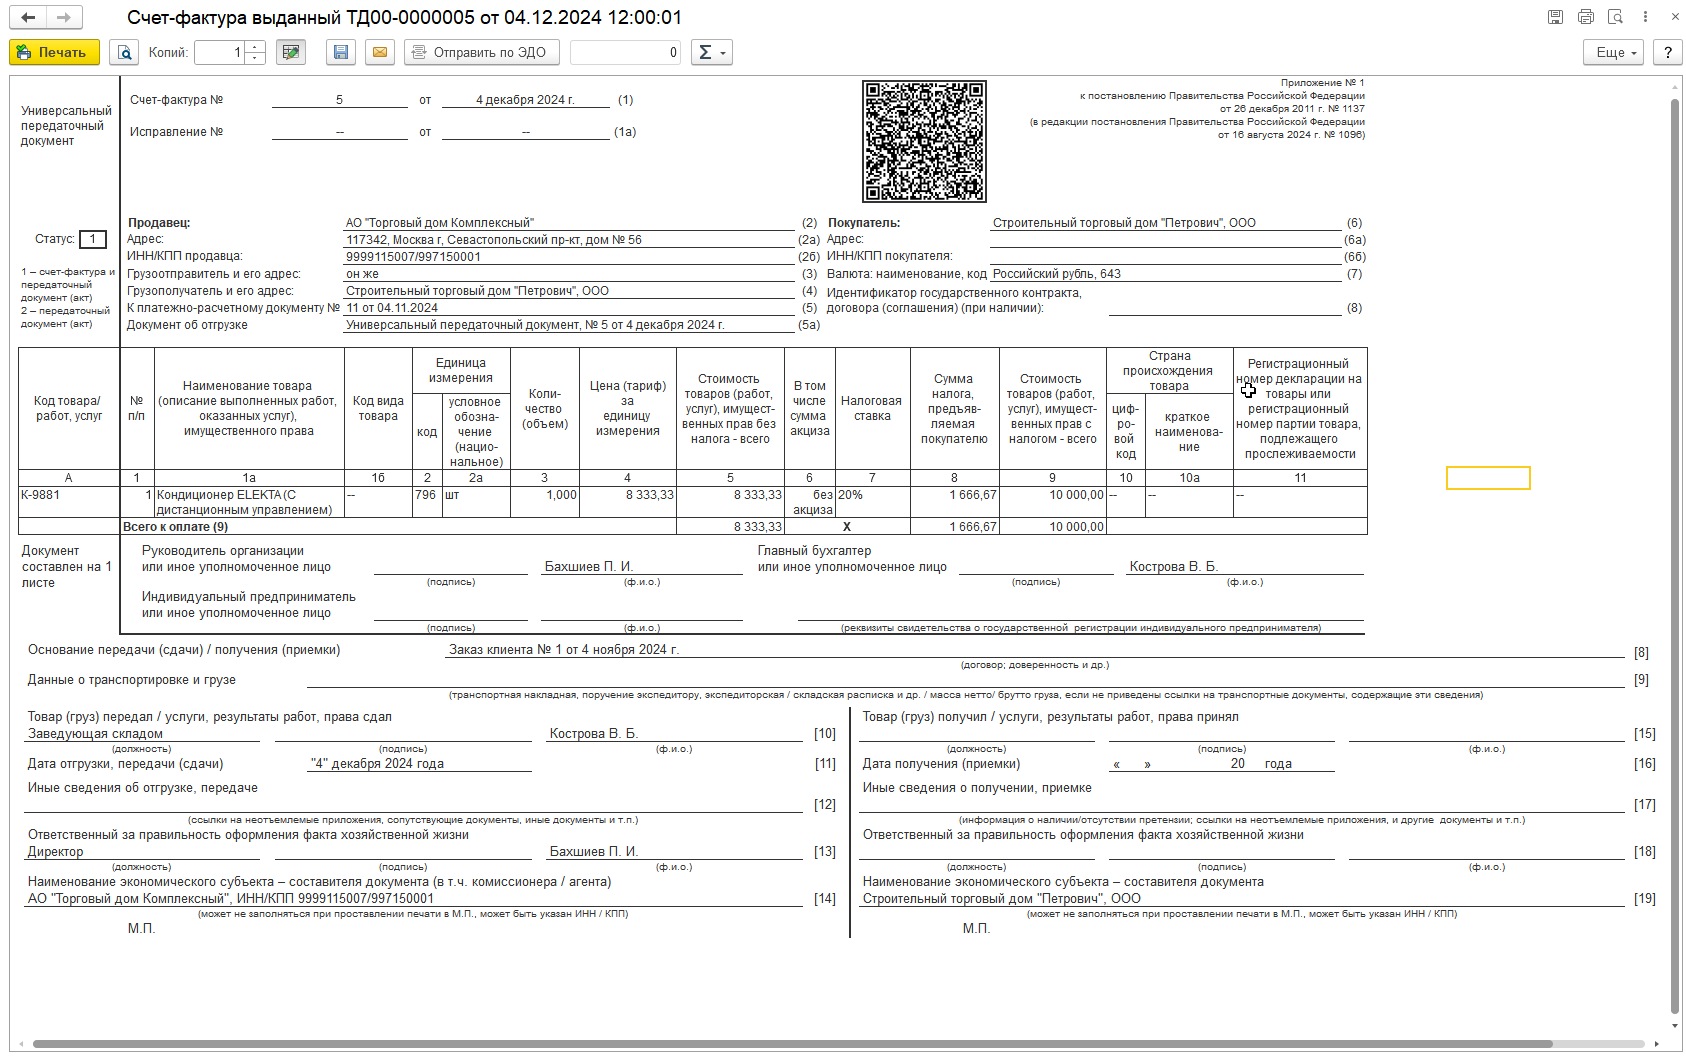Screen dimensions: 1686x1056
Task: Click the title bar save icon
Action: pos(1555,17)
